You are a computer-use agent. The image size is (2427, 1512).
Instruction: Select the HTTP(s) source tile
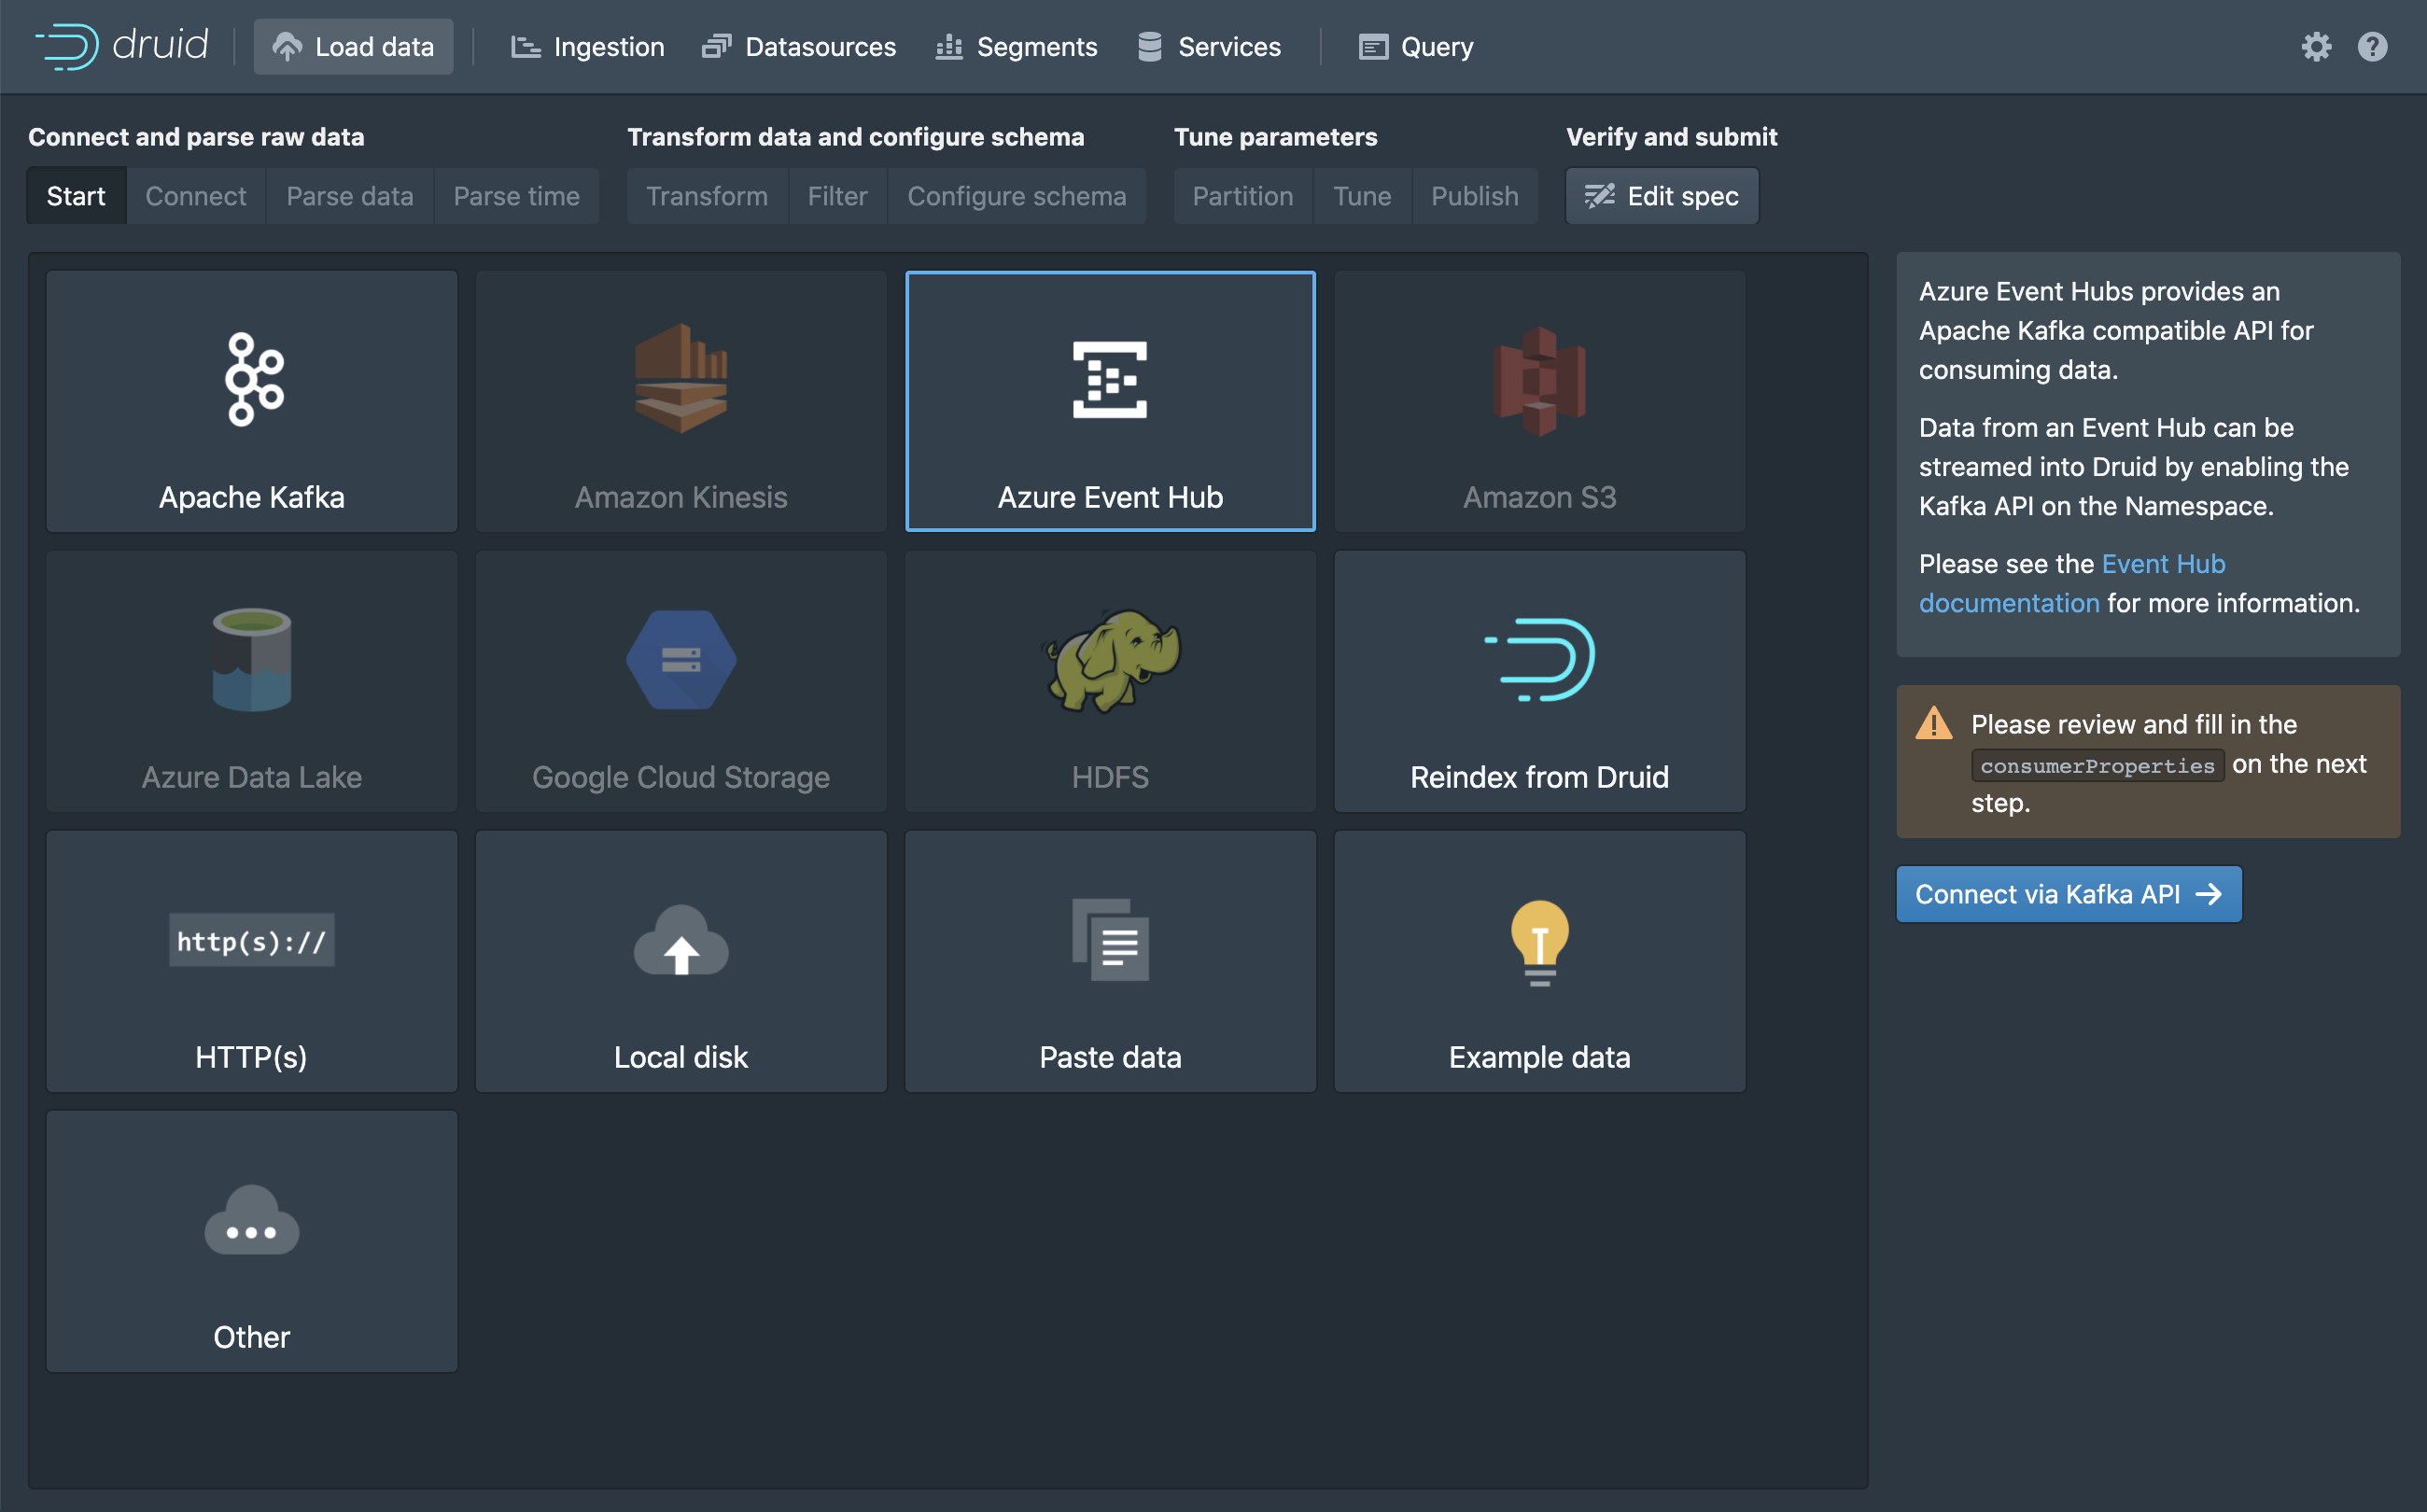(x=252, y=961)
